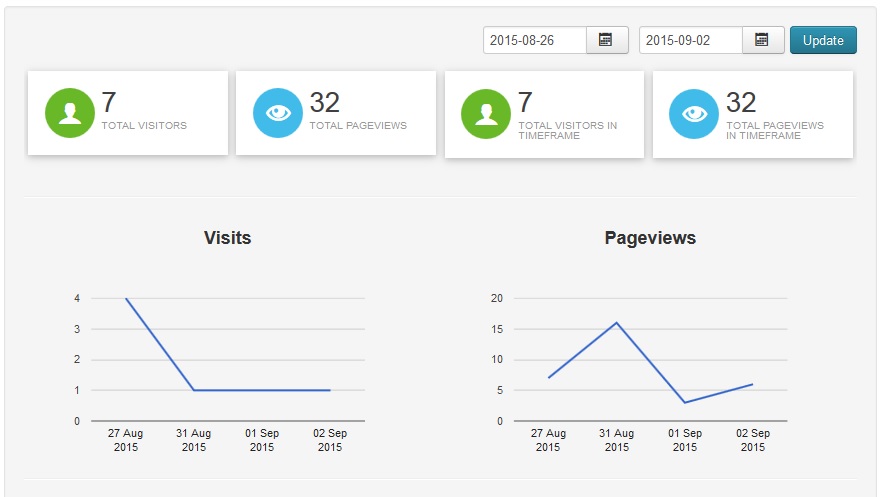The width and height of the screenshot is (882, 497).
Task: Click the Update button
Action: click(823, 40)
